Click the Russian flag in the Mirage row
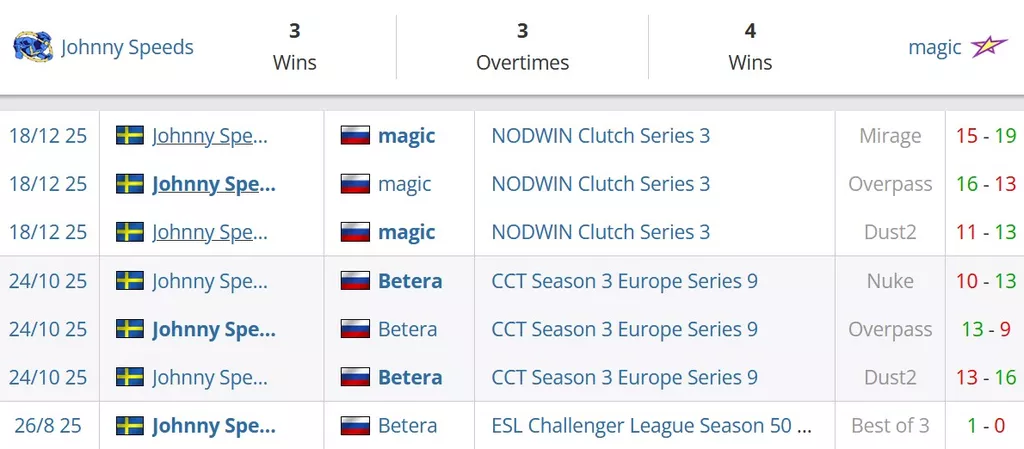Screen dimensions: 1024x449 [x=356, y=136]
